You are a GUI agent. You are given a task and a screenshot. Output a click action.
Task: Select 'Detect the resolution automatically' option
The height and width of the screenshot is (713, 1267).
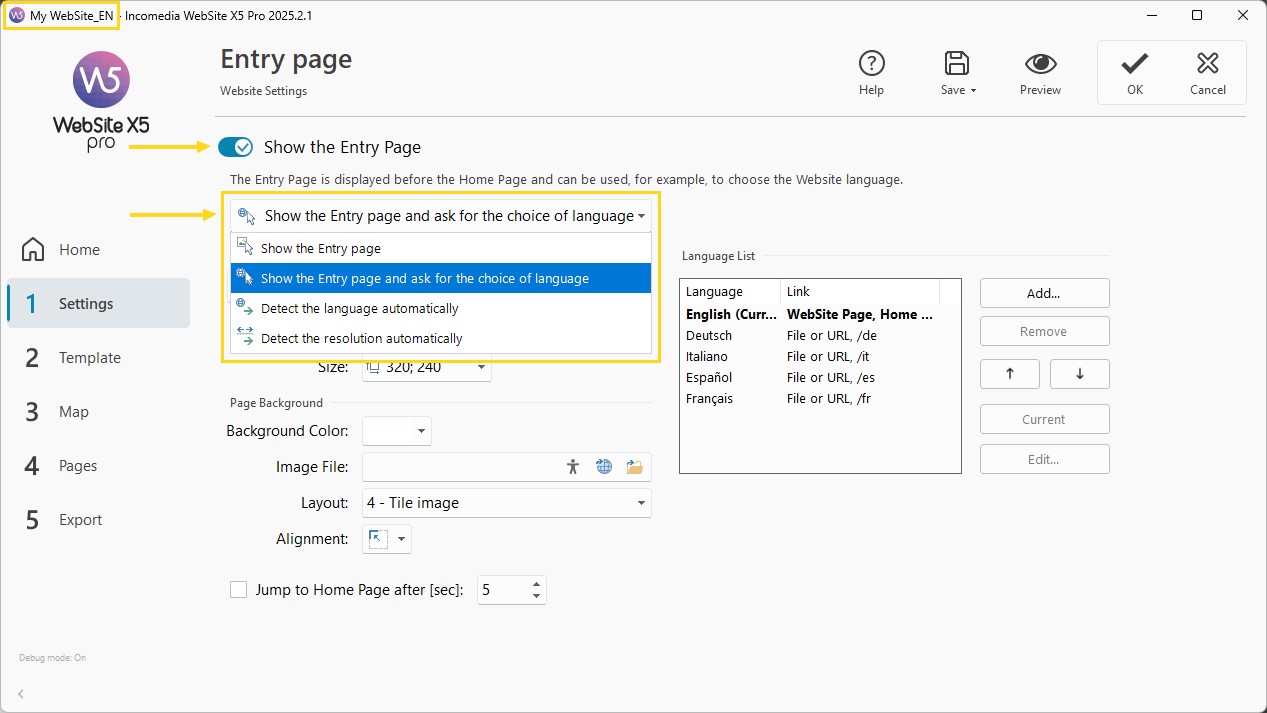tap(441, 338)
